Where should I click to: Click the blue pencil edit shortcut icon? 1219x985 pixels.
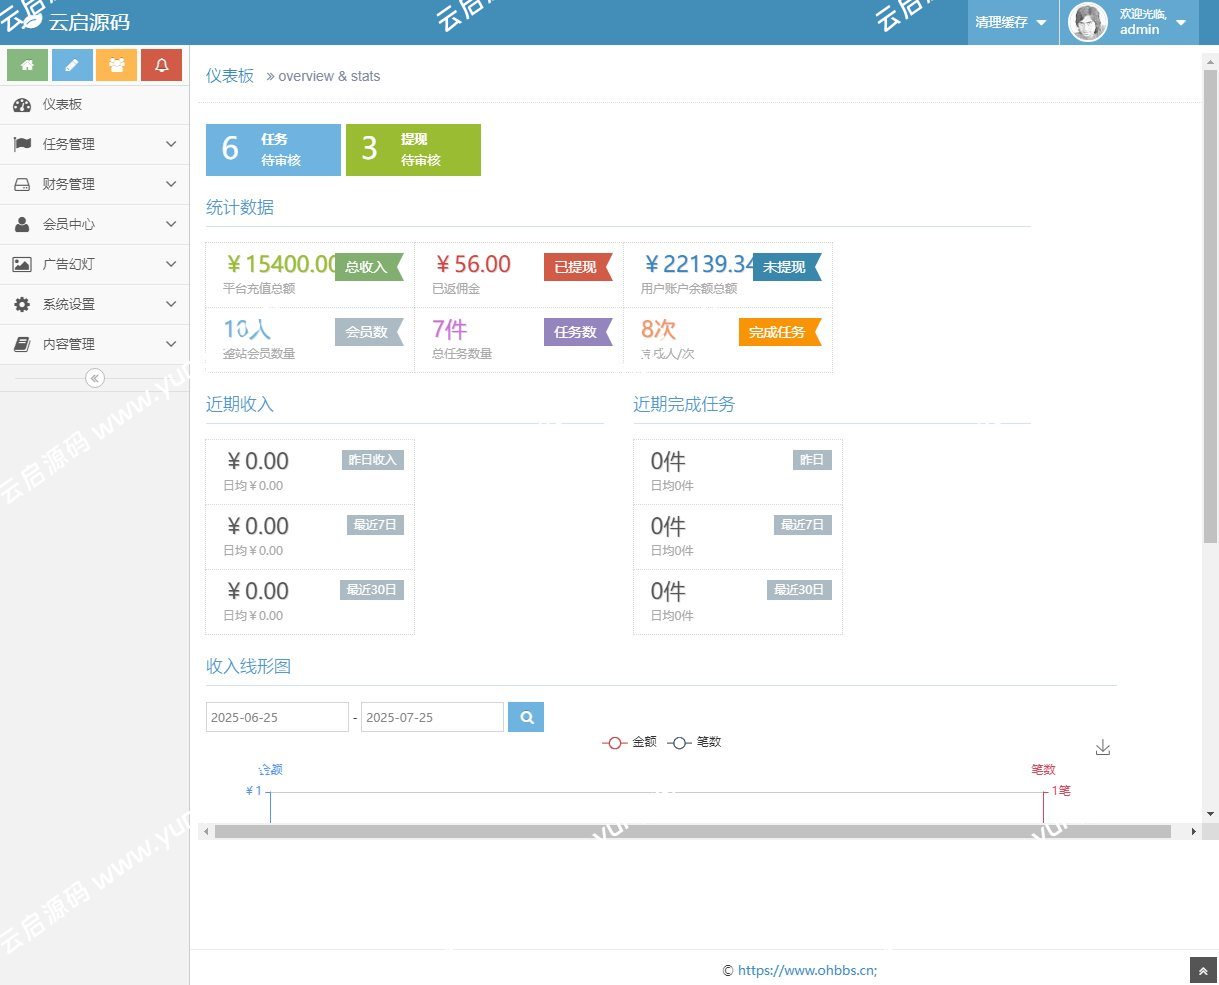click(72, 65)
